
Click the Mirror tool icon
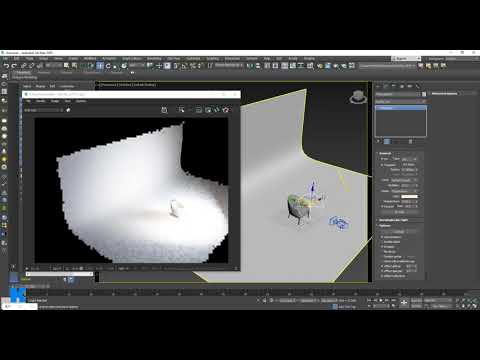249,66
